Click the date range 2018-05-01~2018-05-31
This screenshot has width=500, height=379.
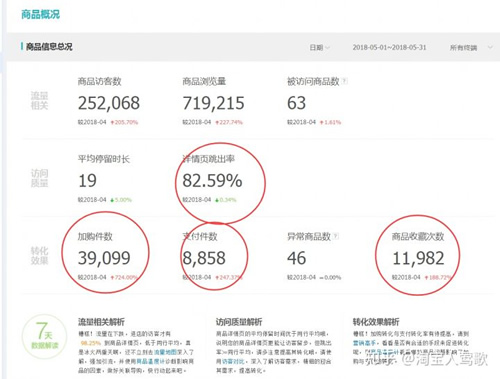tap(389, 47)
